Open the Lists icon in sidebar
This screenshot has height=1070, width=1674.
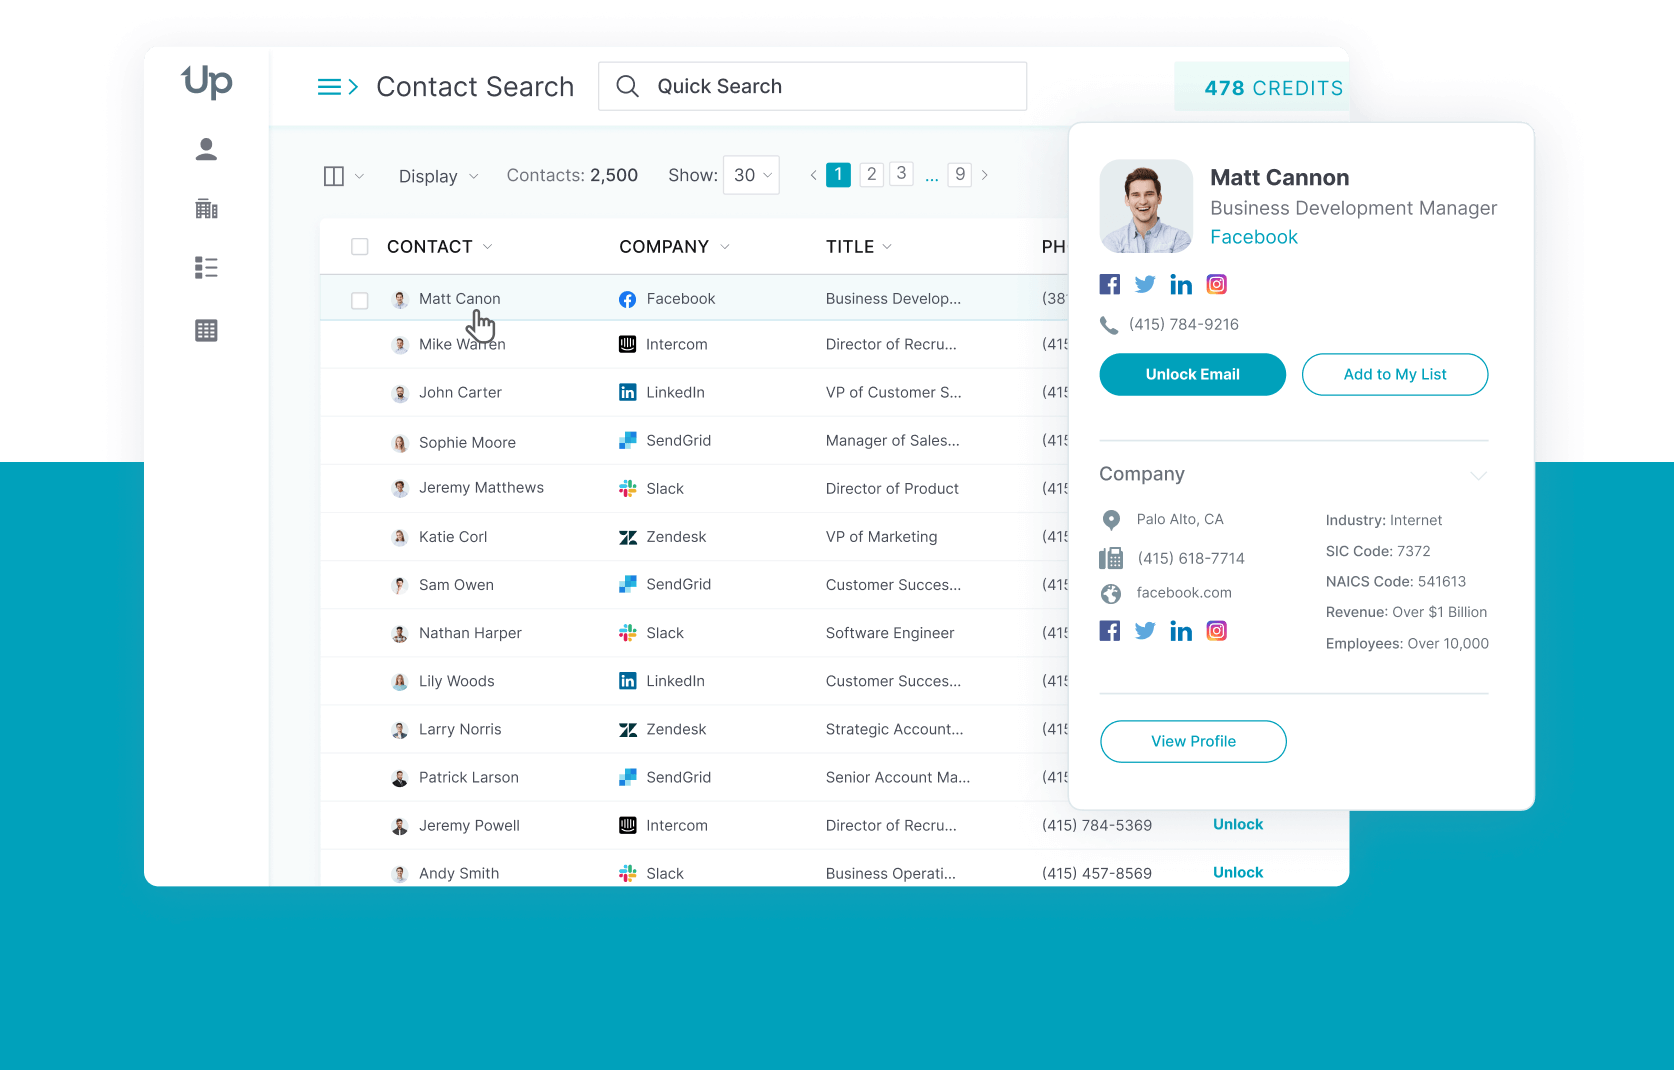tap(206, 268)
